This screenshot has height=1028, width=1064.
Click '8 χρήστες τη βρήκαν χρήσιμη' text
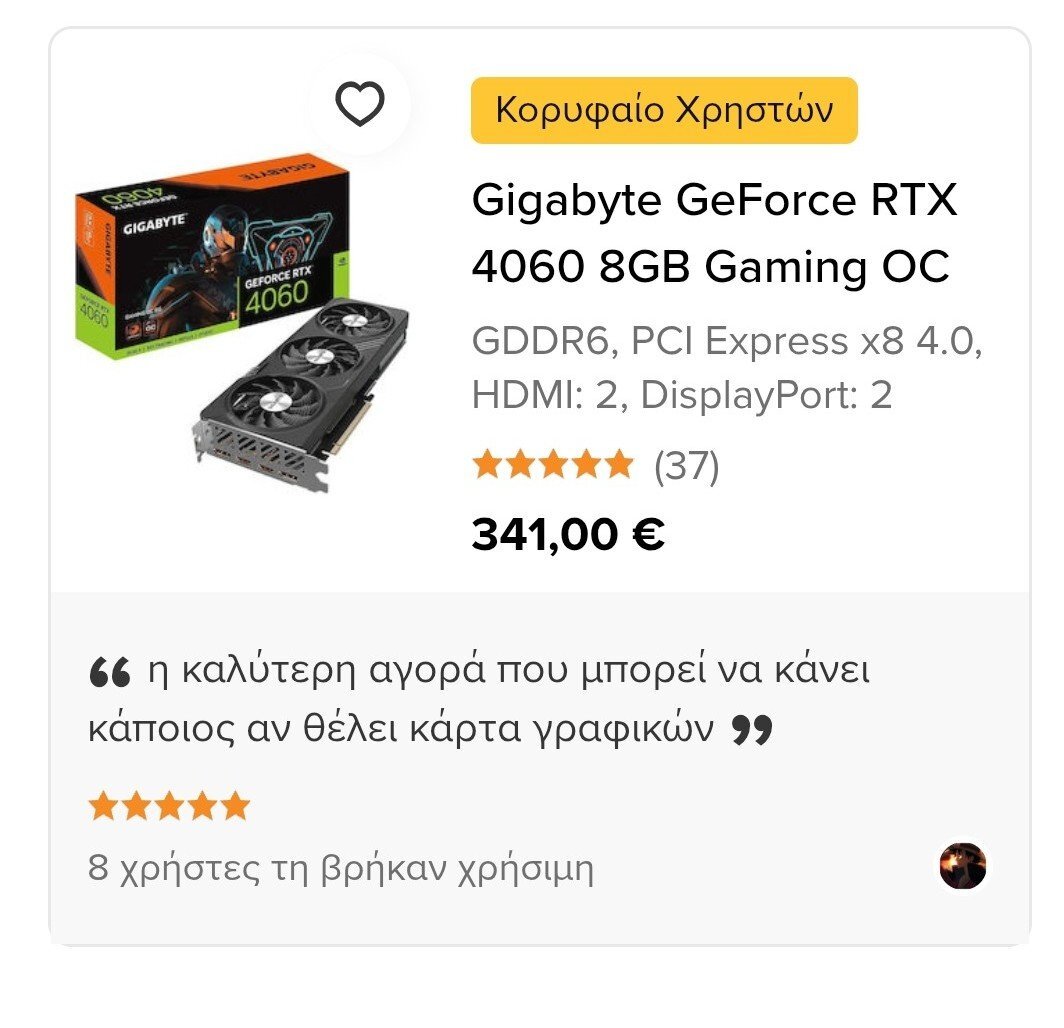341,868
